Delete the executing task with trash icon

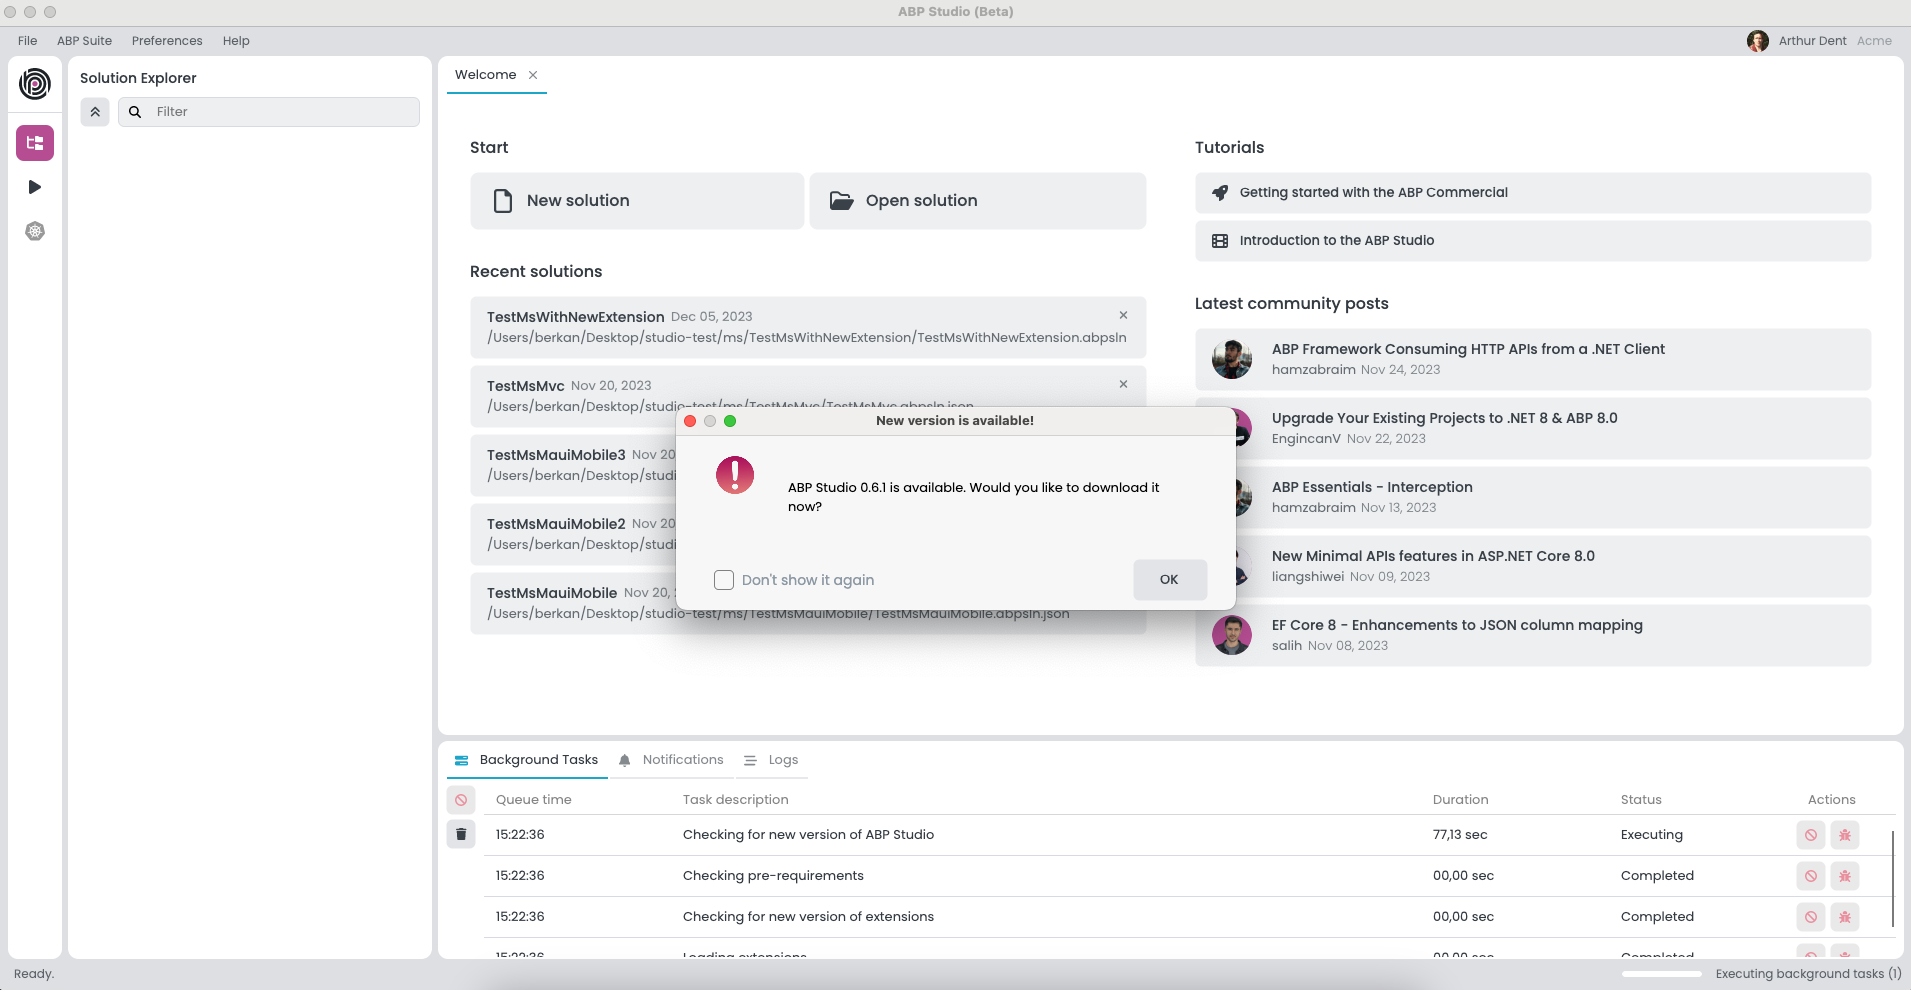(x=461, y=834)
